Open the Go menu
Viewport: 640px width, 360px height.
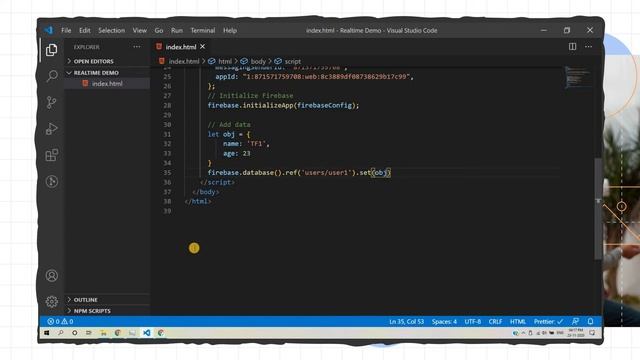click(159, 30)
